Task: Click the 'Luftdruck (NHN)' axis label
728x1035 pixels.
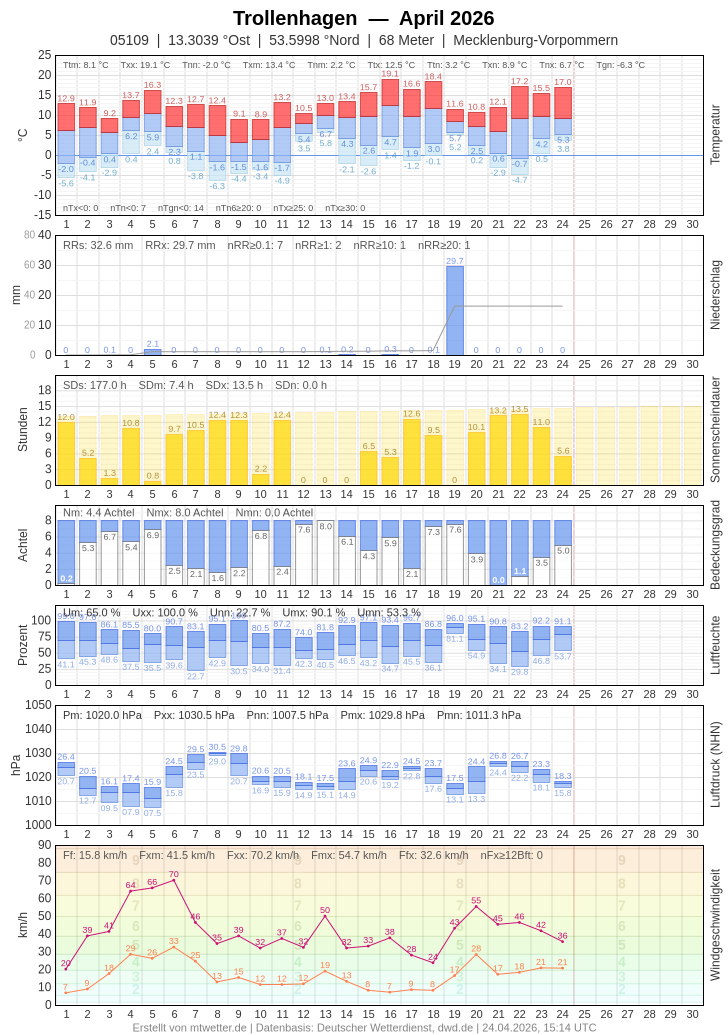Action: [x=715, y=764]
